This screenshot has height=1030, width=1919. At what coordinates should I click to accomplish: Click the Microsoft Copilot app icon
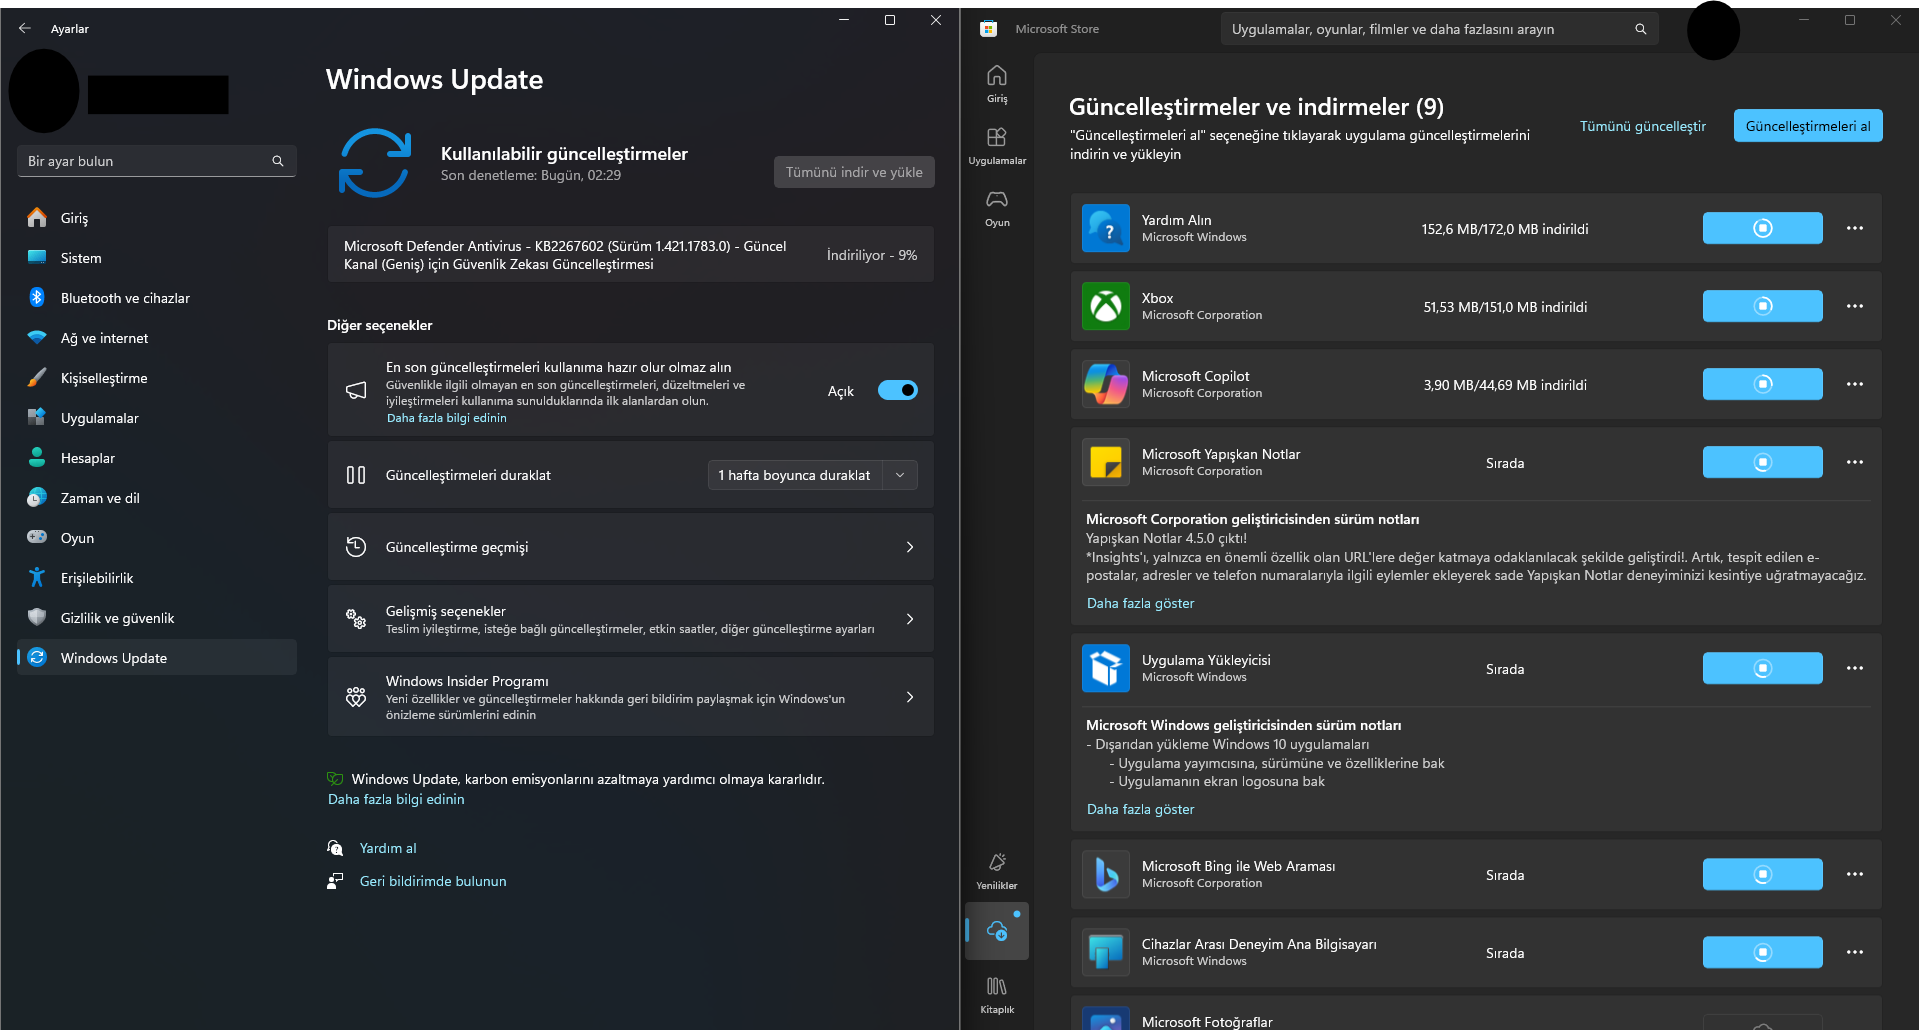(1106, 384)
